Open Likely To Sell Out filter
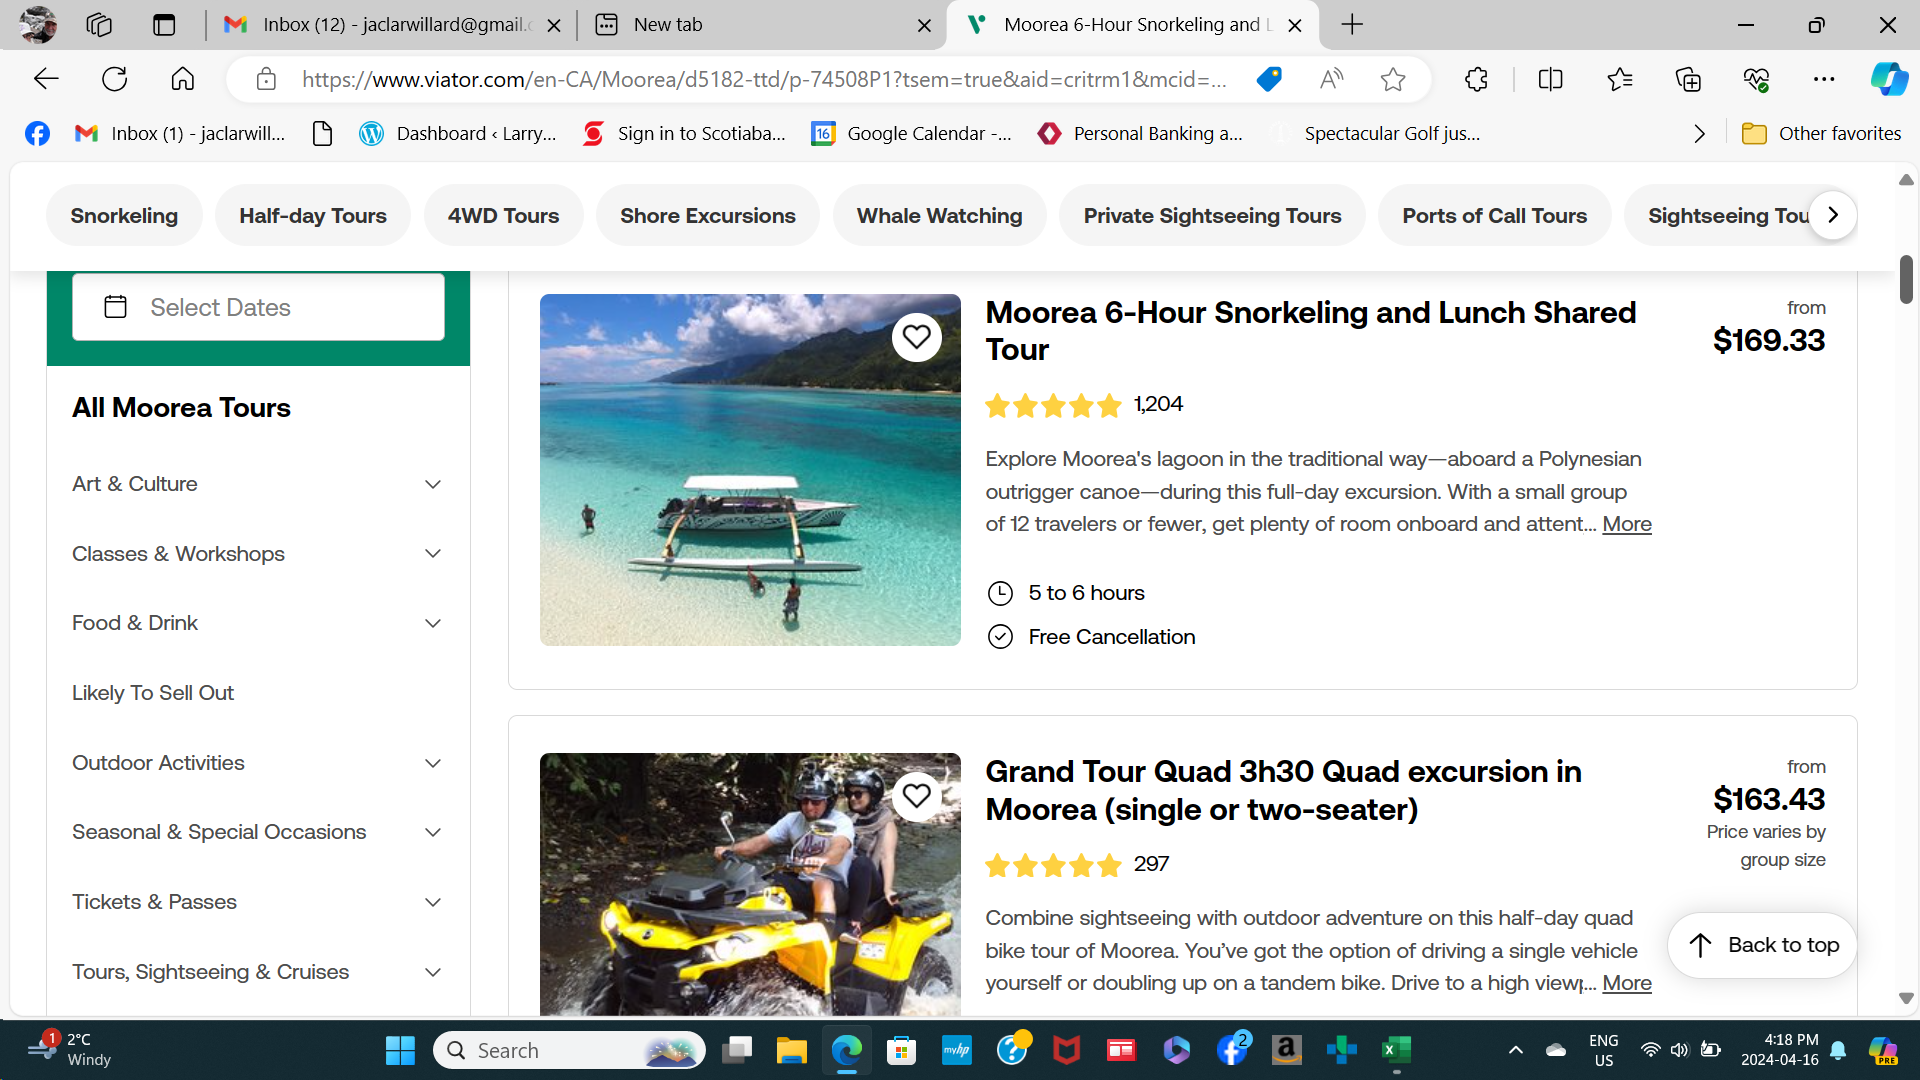 pyautogui.click(x=153, y=693)
